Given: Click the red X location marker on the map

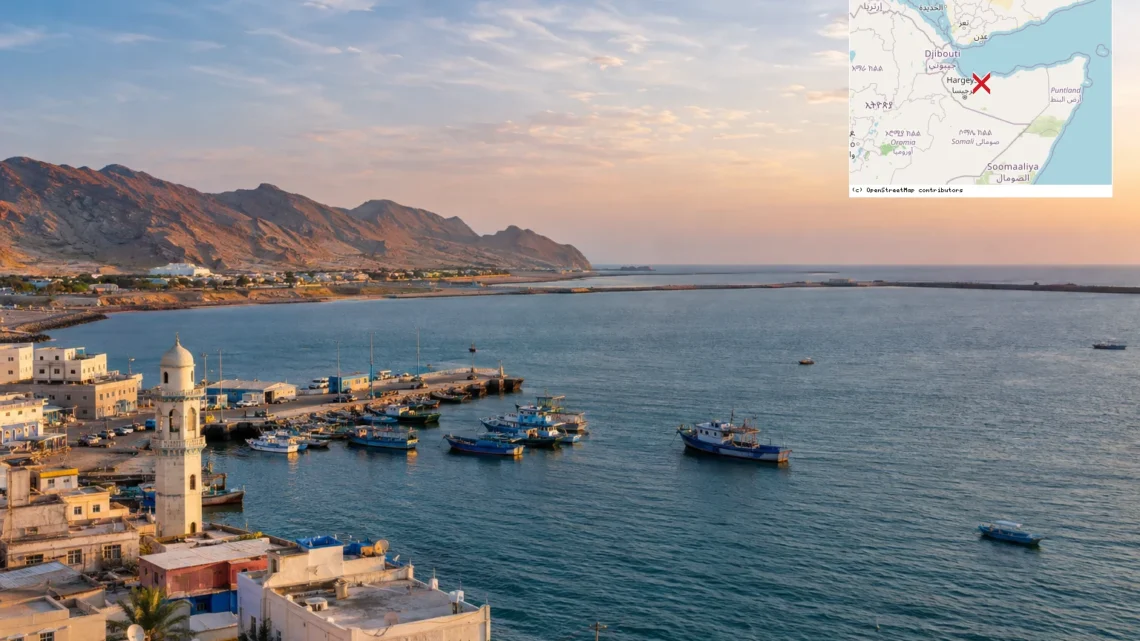Looking at the screenshot, I should [x=982, y=84].
